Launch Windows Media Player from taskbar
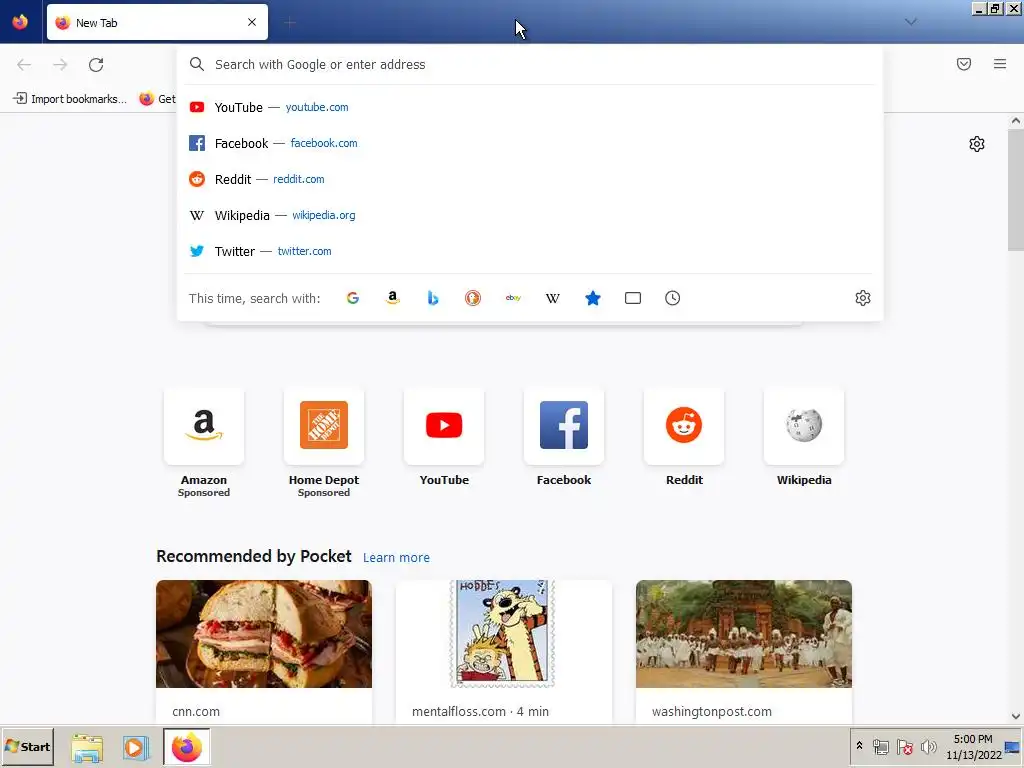 tap(136, 747)
